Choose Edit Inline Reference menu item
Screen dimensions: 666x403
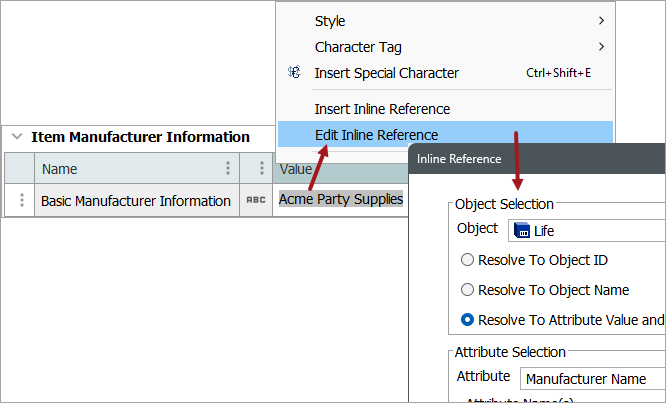(x=376, y=135)
